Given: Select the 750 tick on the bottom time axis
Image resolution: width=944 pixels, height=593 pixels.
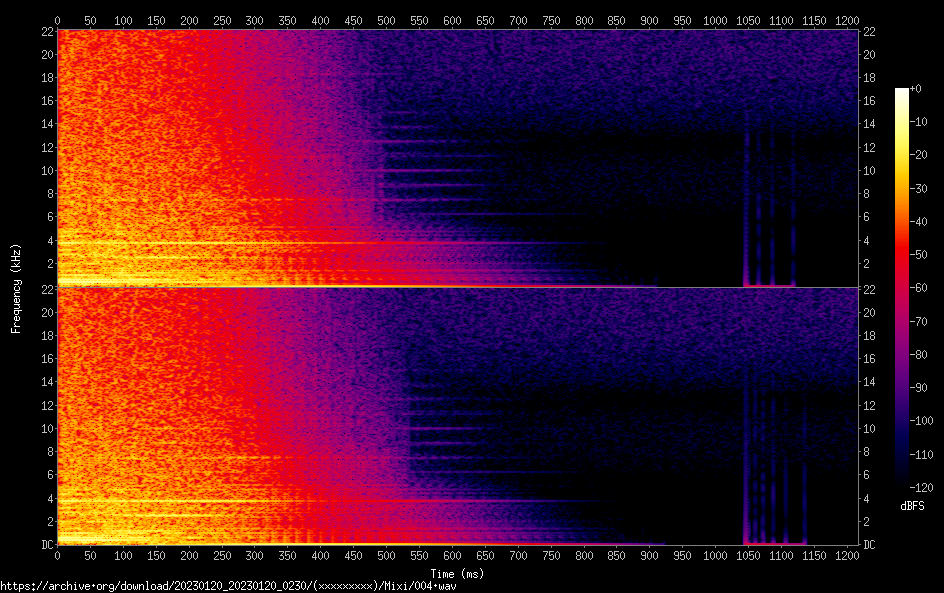Looking at the screenshot, I should click(551, 556).
